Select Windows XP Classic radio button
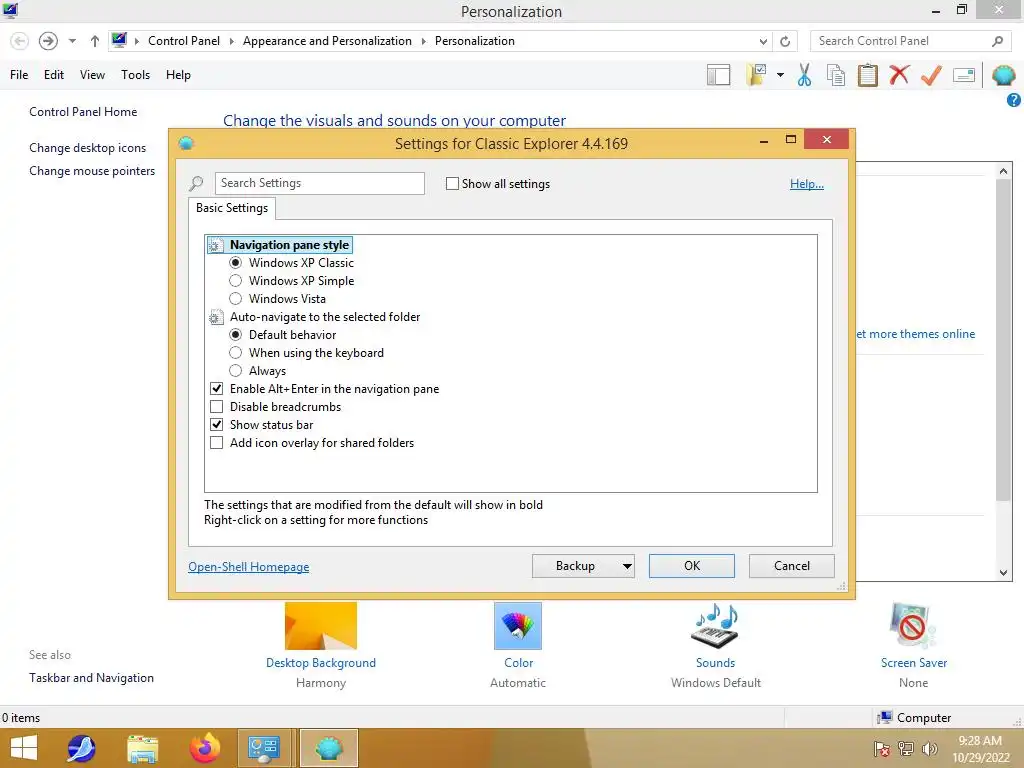Screen dimensions: 1024x768 tap(236, 263)
